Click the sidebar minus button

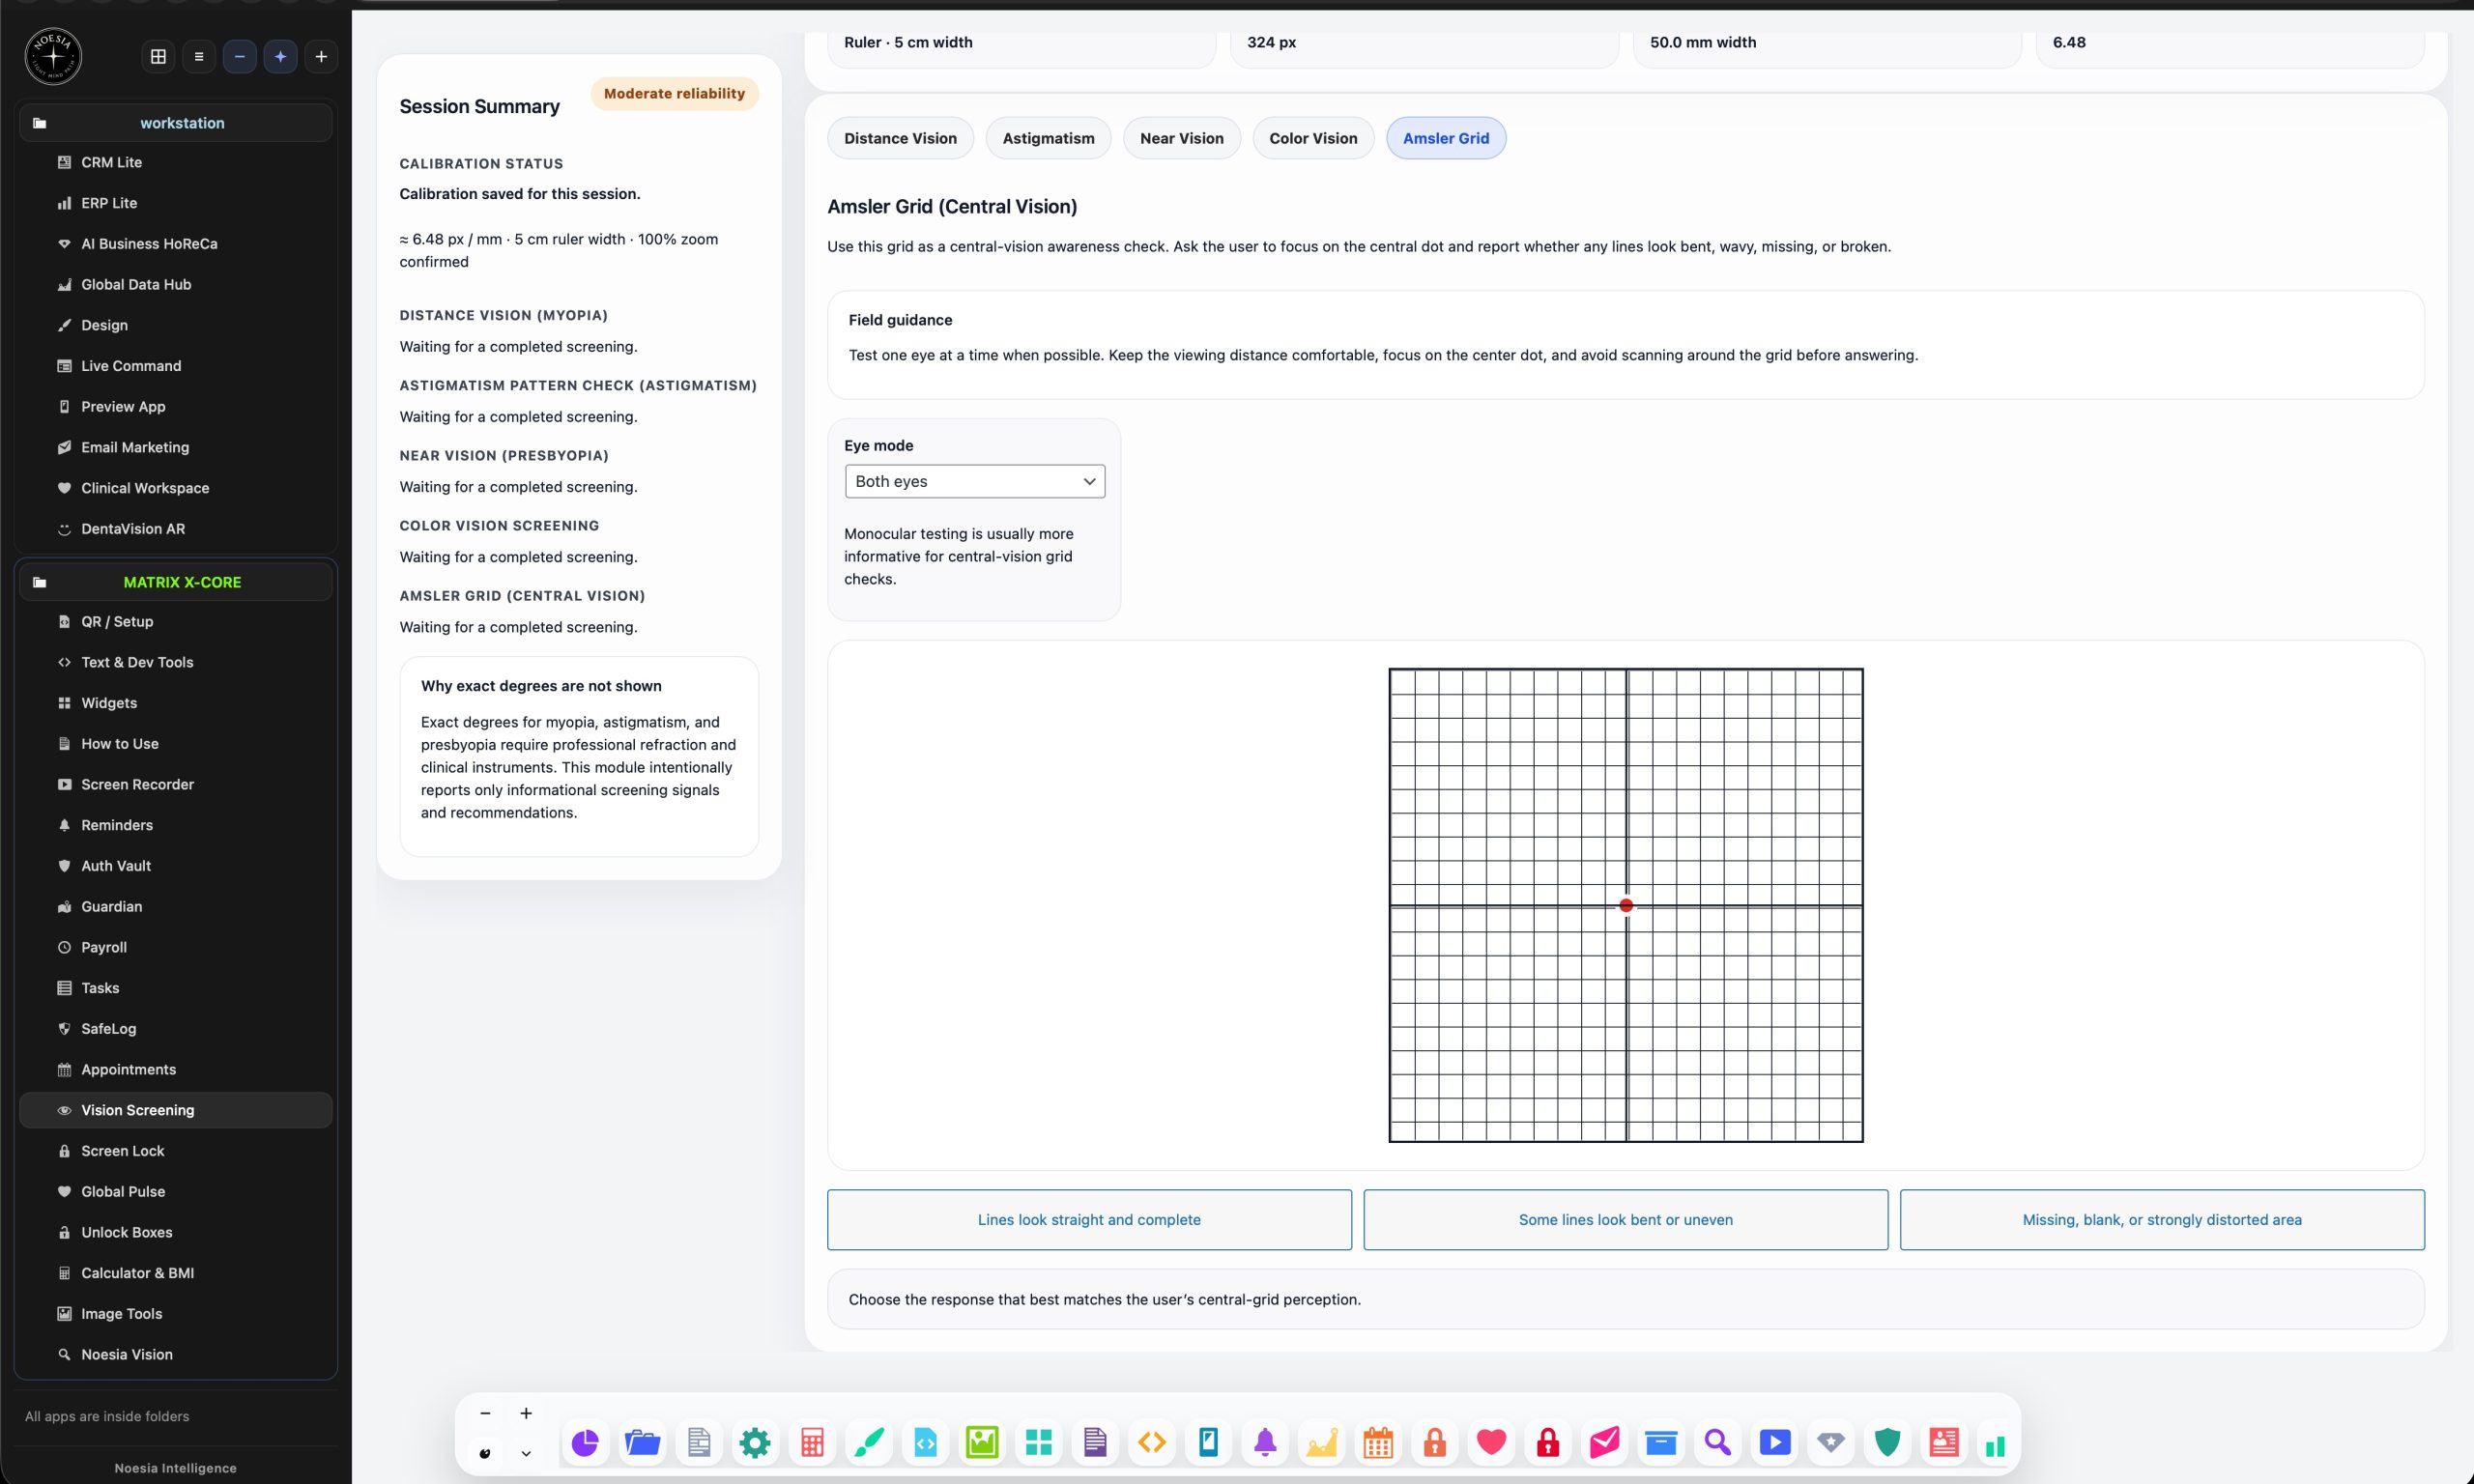[x=240, y=57]
